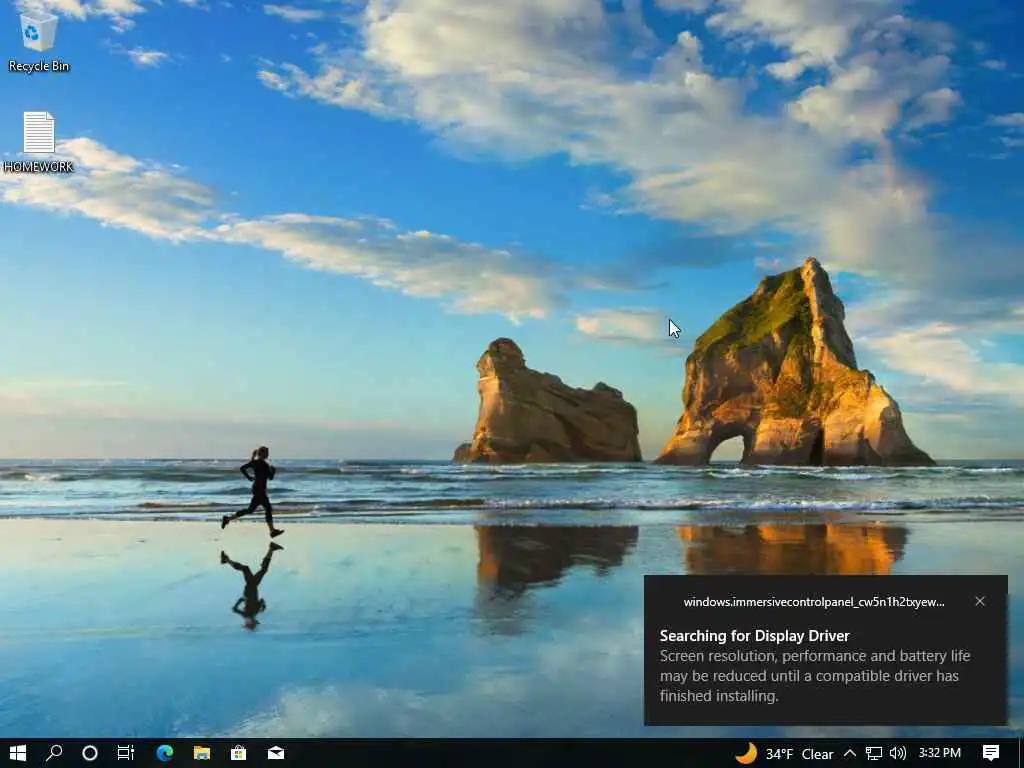Viewport: 1024px width, 768px height.
Task: Open File Explorer from the taskbar
Action: pyautogui.click(x=202, y=753)
